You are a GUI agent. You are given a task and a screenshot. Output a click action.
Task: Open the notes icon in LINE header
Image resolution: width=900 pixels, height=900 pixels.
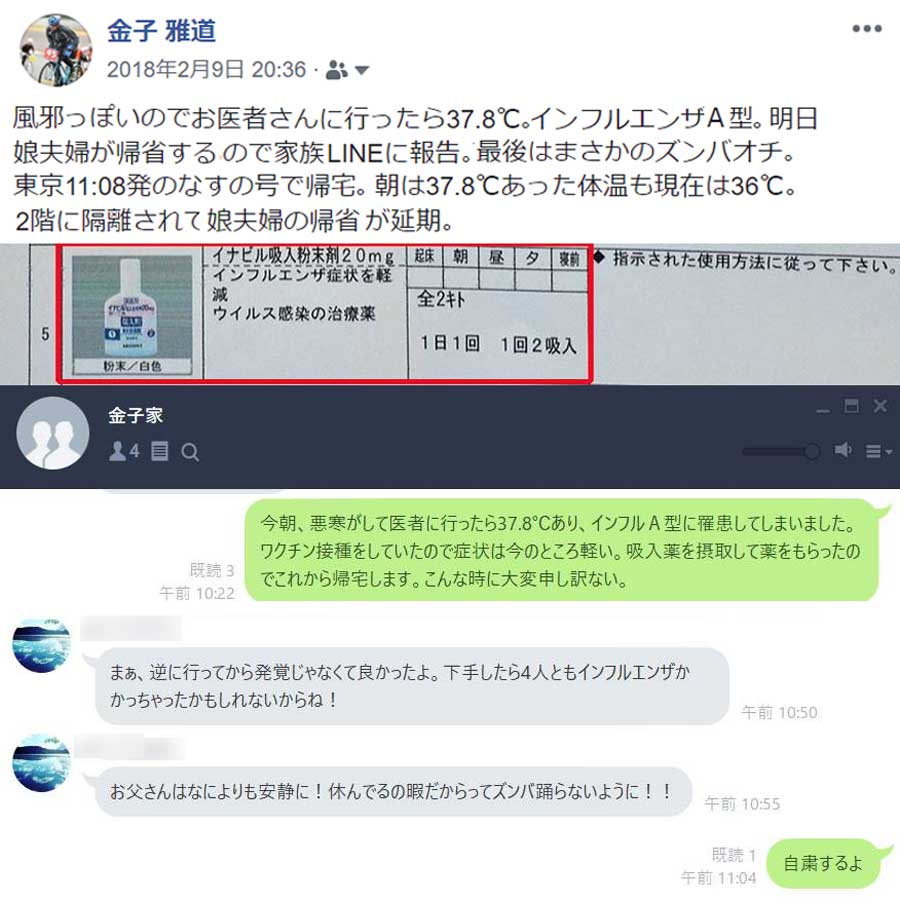(x=160, y=452)
